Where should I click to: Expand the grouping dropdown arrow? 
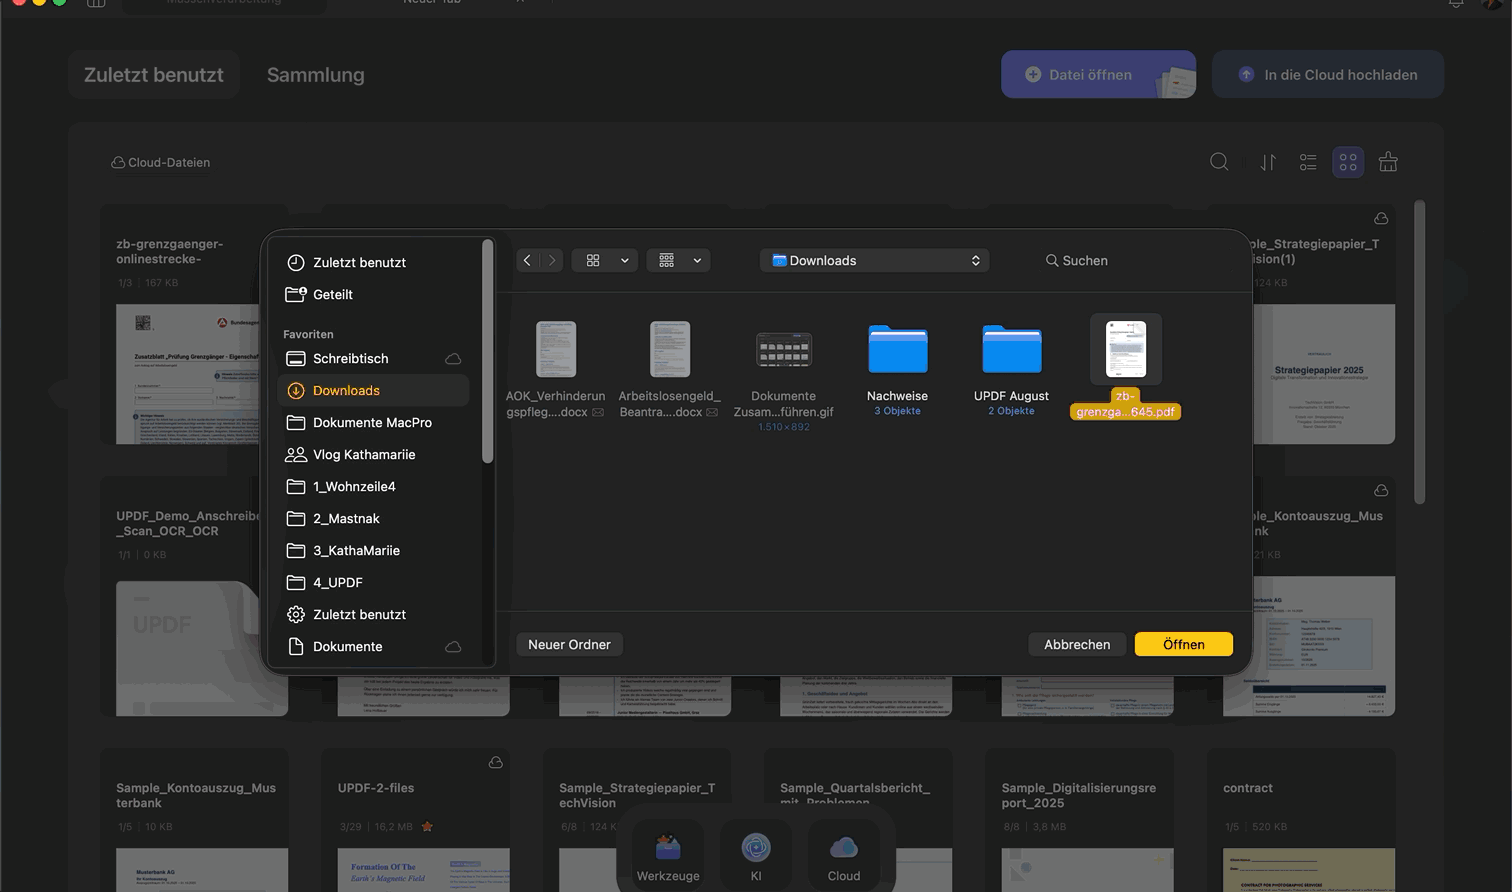point(697,260)
